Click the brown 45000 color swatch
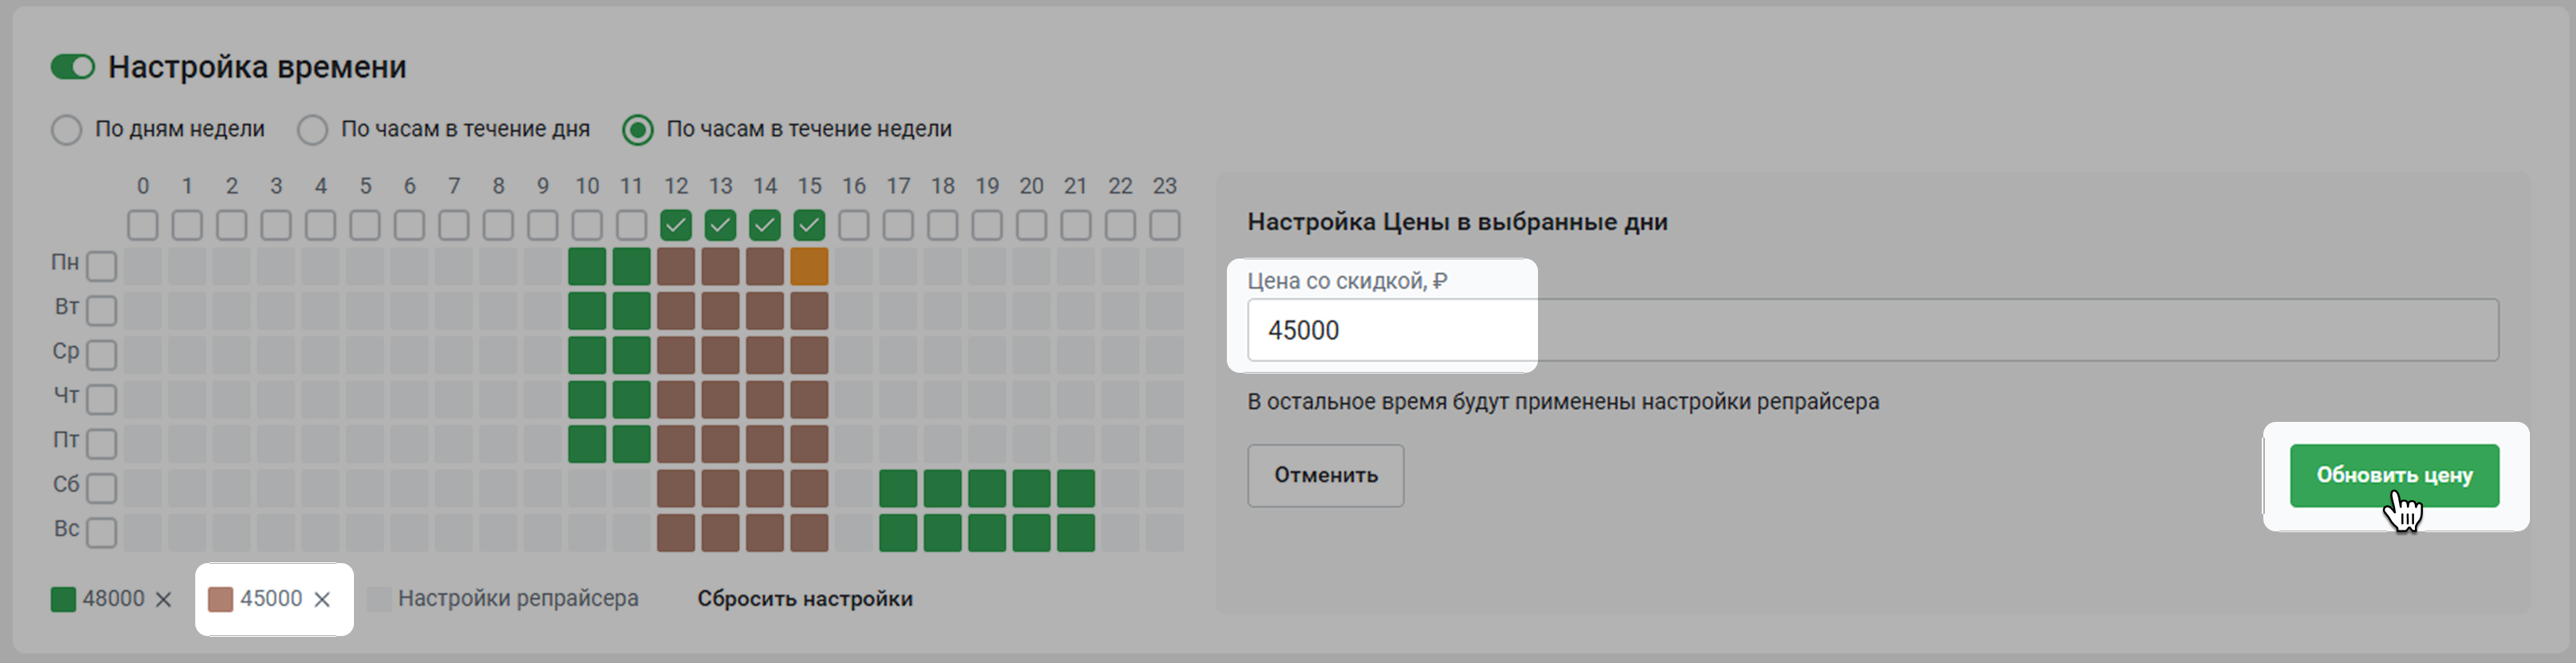The height and width of the screenshot is (663, 2576). click(x=220, y=599)
